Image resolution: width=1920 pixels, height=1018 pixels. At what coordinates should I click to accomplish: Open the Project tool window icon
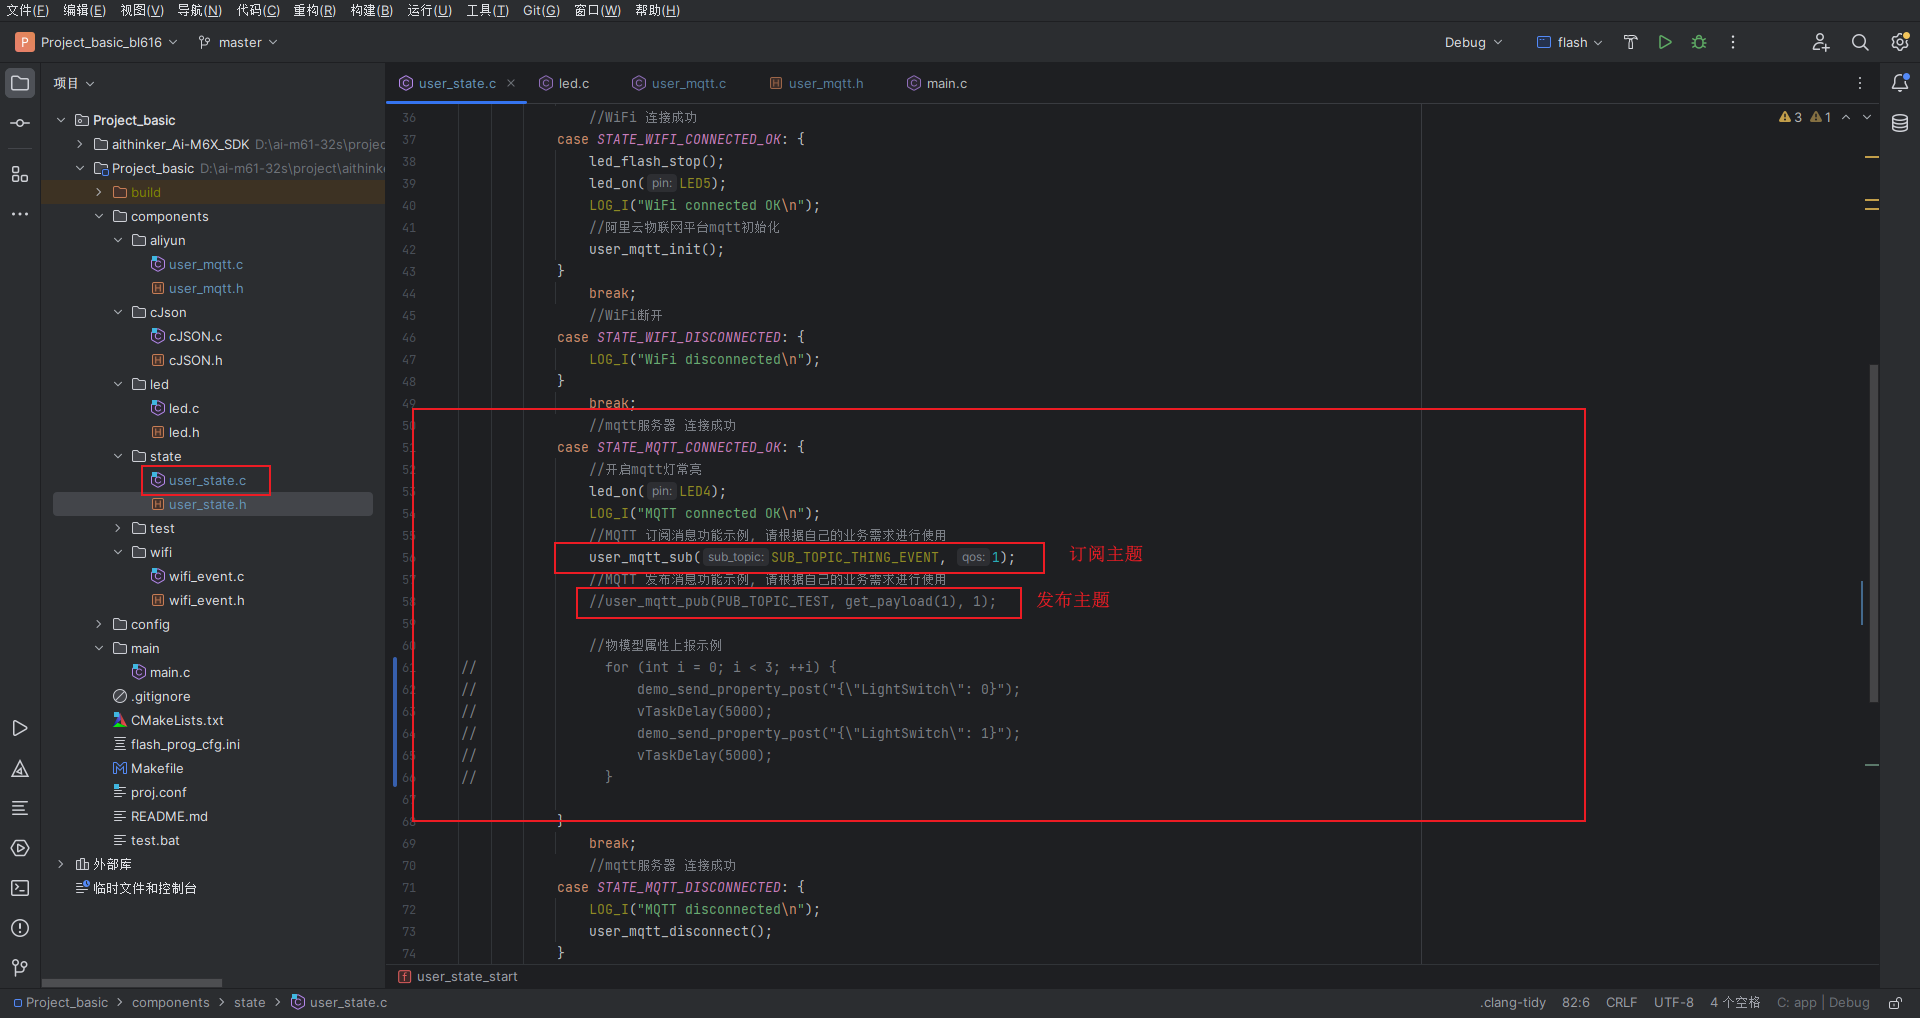pyautogui.click(x=20, y=83)
